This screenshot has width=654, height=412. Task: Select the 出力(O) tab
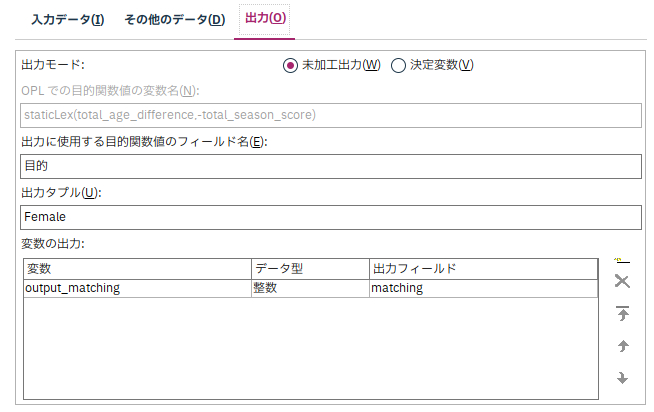[x=265, y=18]
